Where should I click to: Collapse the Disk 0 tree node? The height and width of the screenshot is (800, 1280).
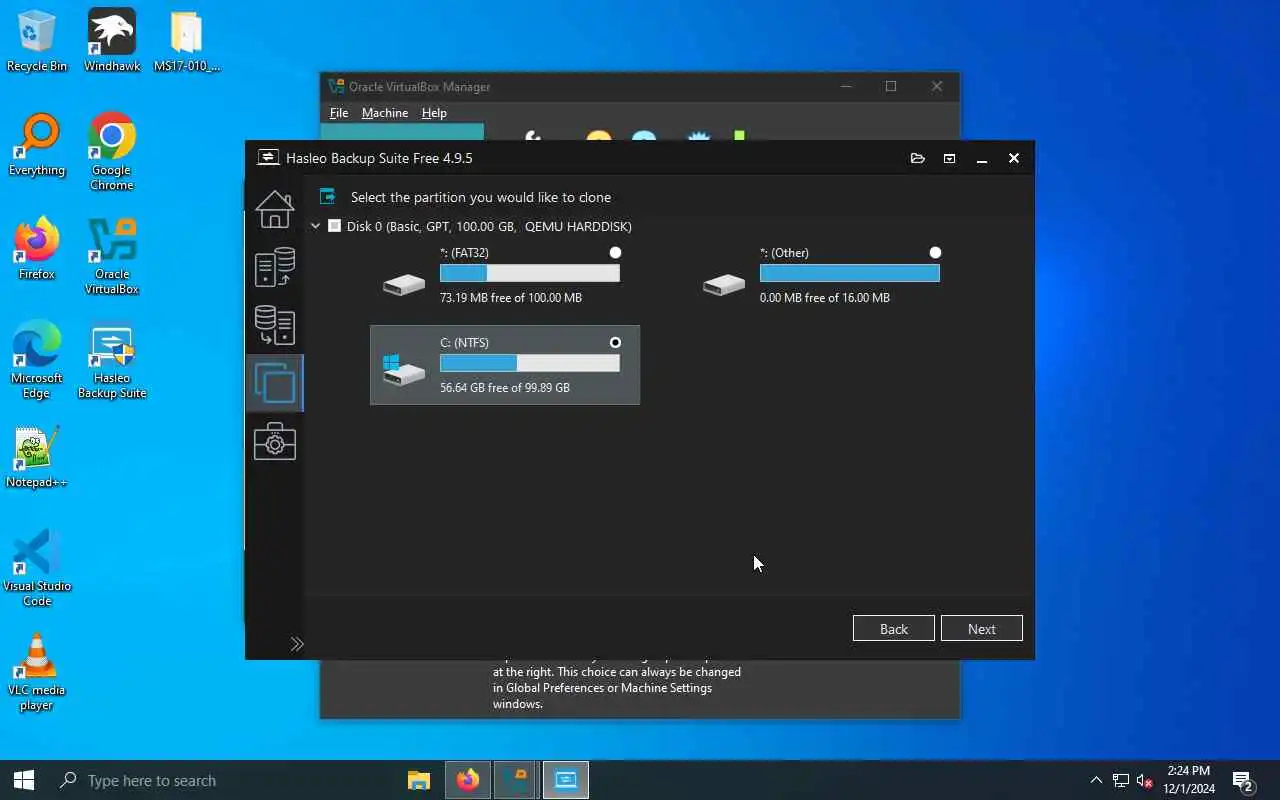click(315, 226)
